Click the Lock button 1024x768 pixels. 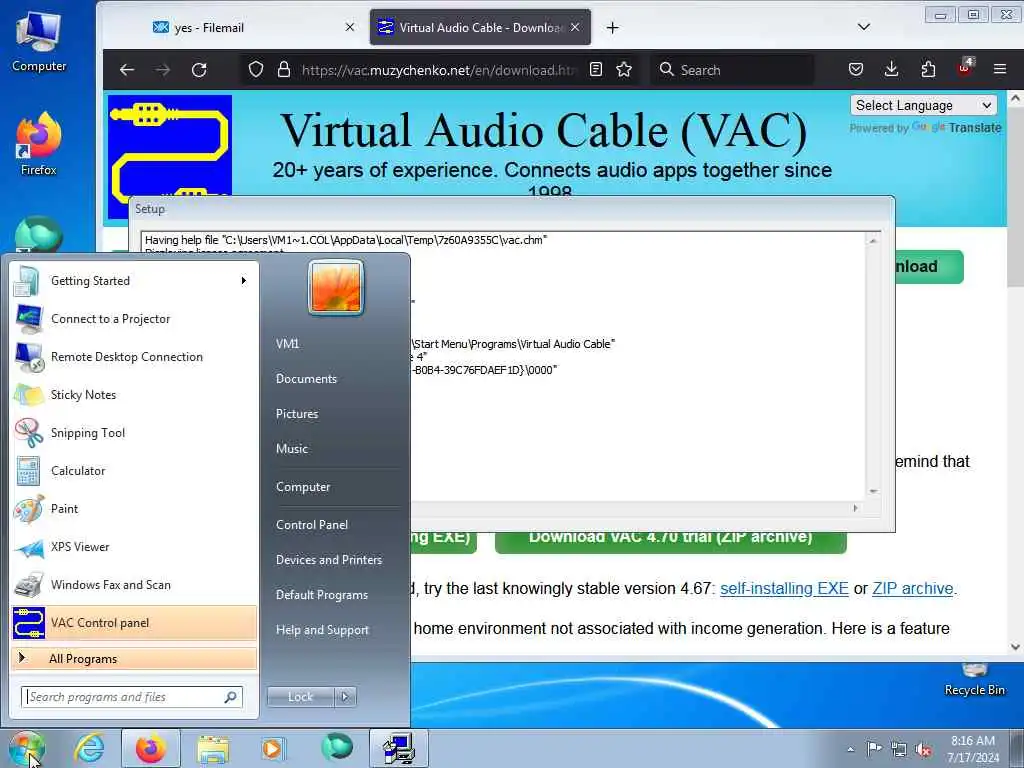pos(300,697)
